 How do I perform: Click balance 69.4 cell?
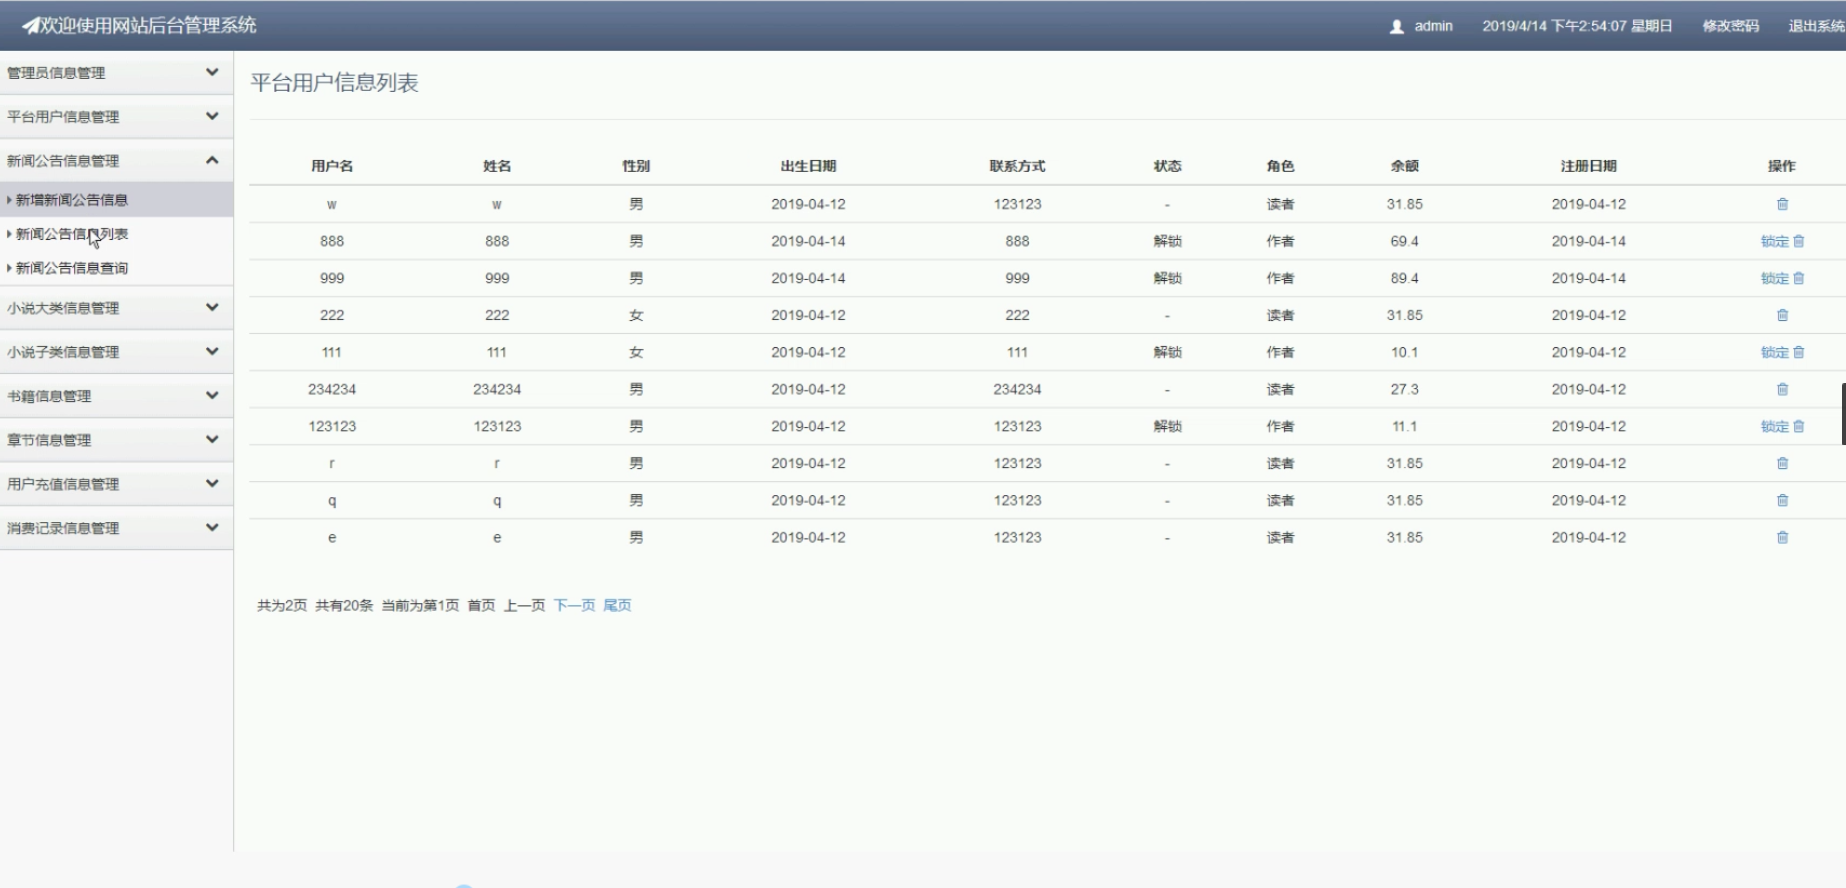click(x=1404, y=241)
